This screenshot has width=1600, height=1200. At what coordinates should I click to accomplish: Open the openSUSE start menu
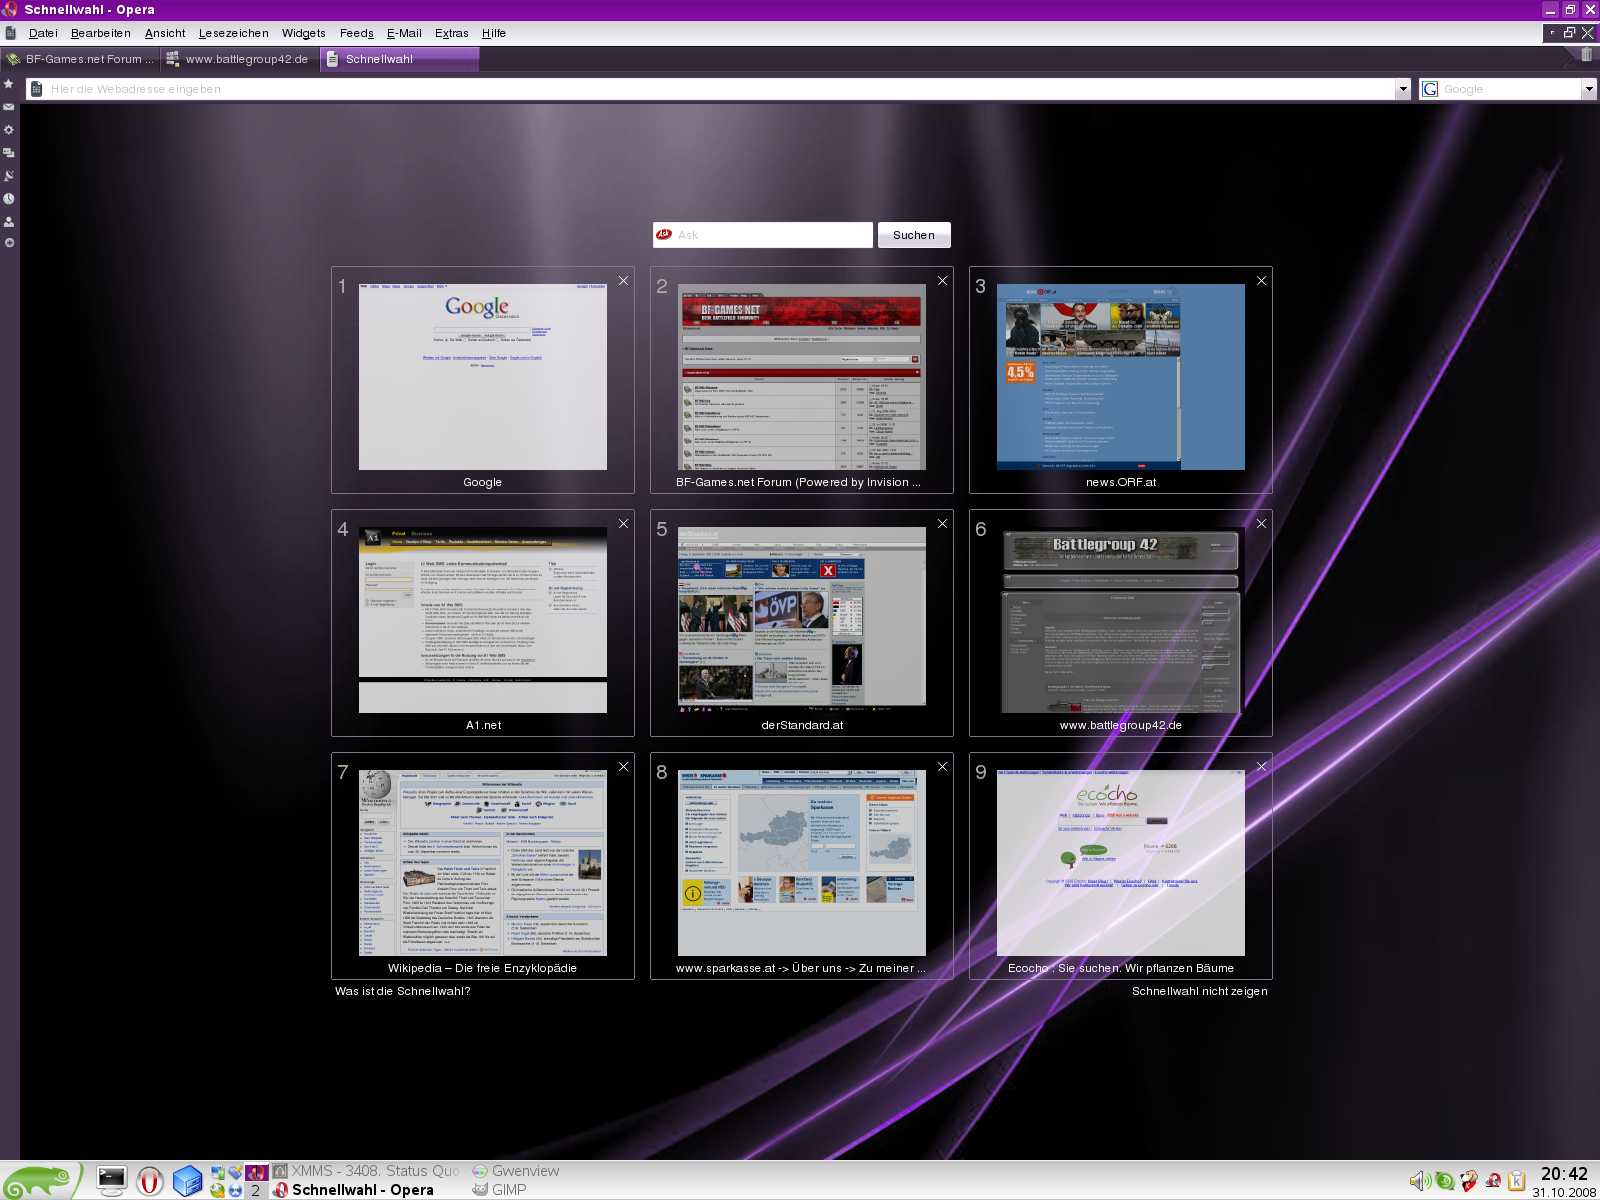(x=40, y=1181)
